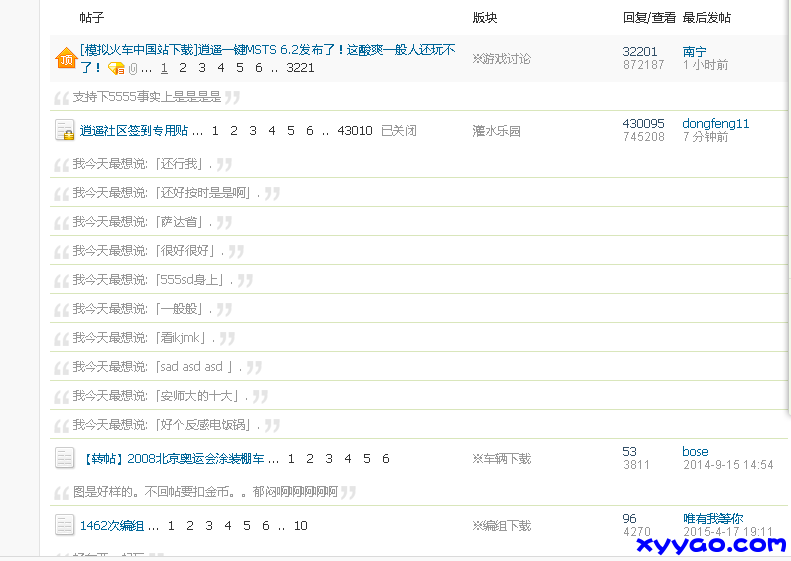Image resolution: width=791 pixels, height=561 pixels.
Task: Click the quote 我今天最想说:「555sd身上」
Action: click(x=153, y=280)
